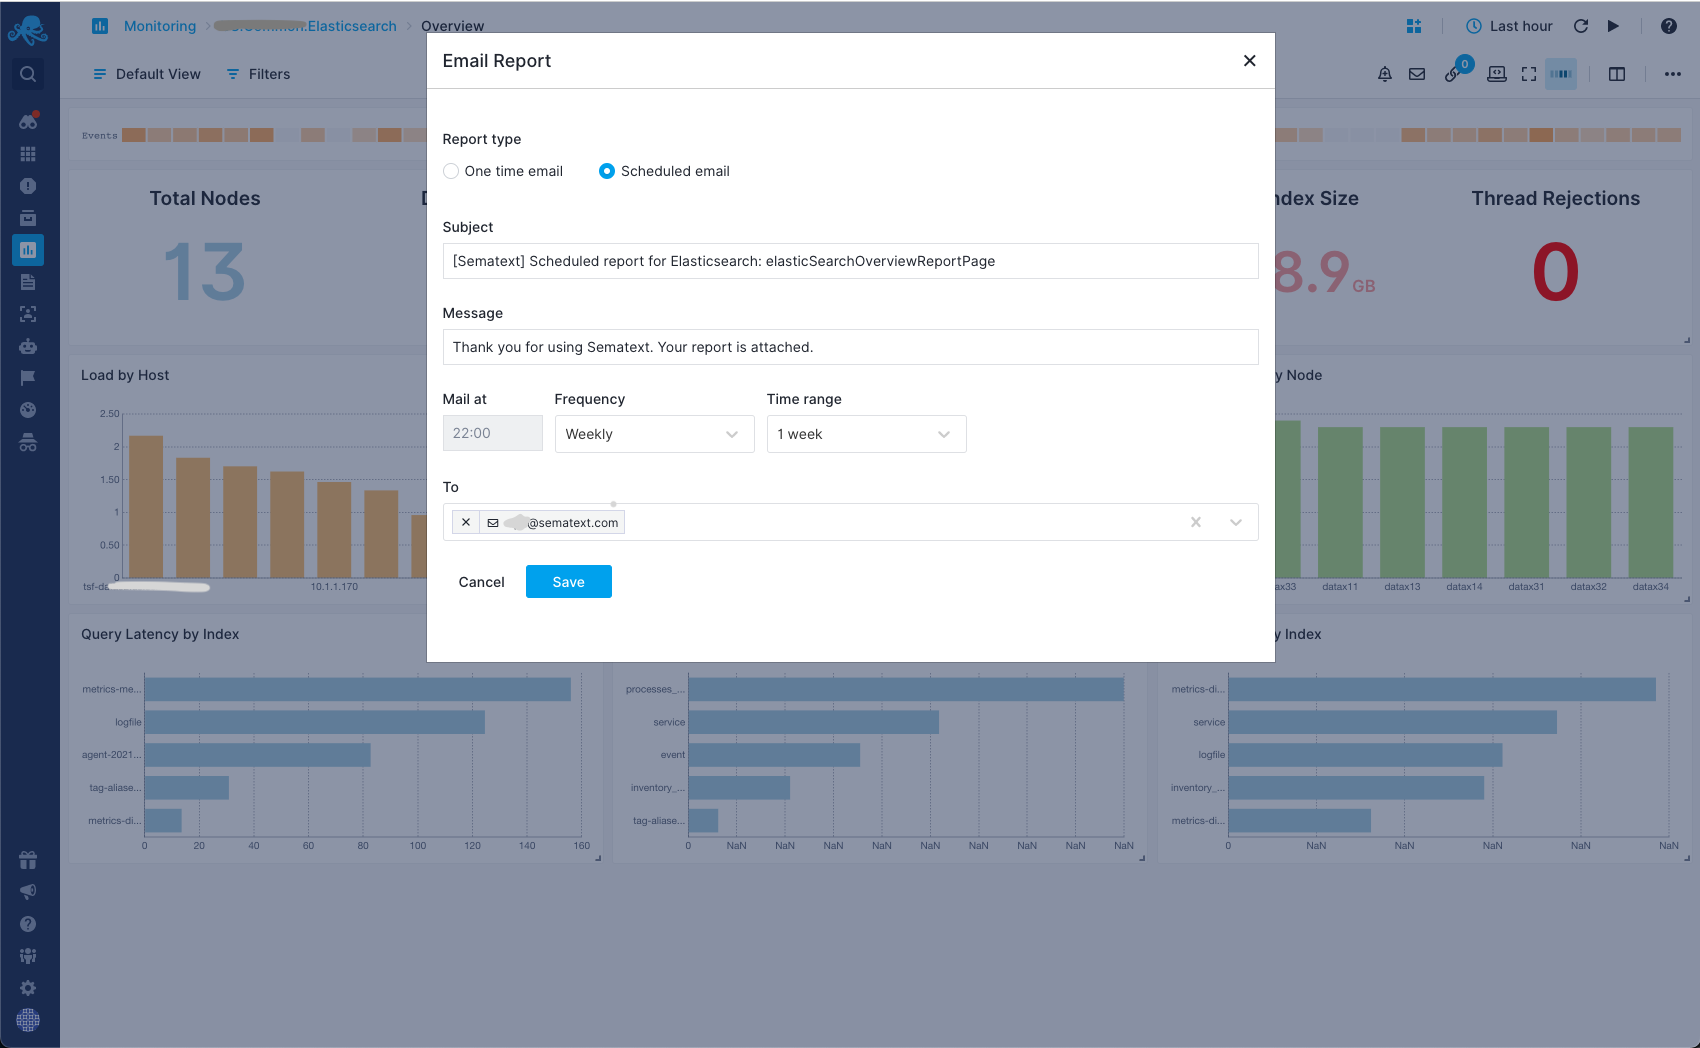Click the link icon with 0 badge
The width and height of the screenshot is (1700, 1048).
click(1453, 75)
